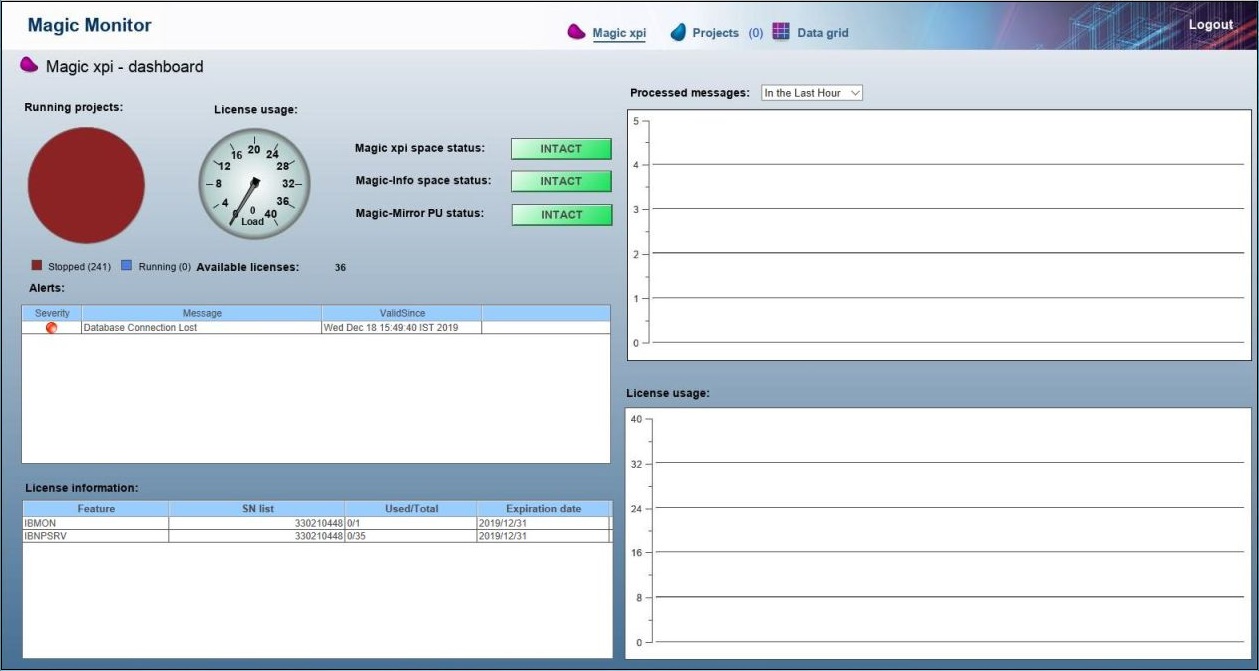Click the Expiration date column header
Screen dimensions: 1259x671
coord(544,509)
